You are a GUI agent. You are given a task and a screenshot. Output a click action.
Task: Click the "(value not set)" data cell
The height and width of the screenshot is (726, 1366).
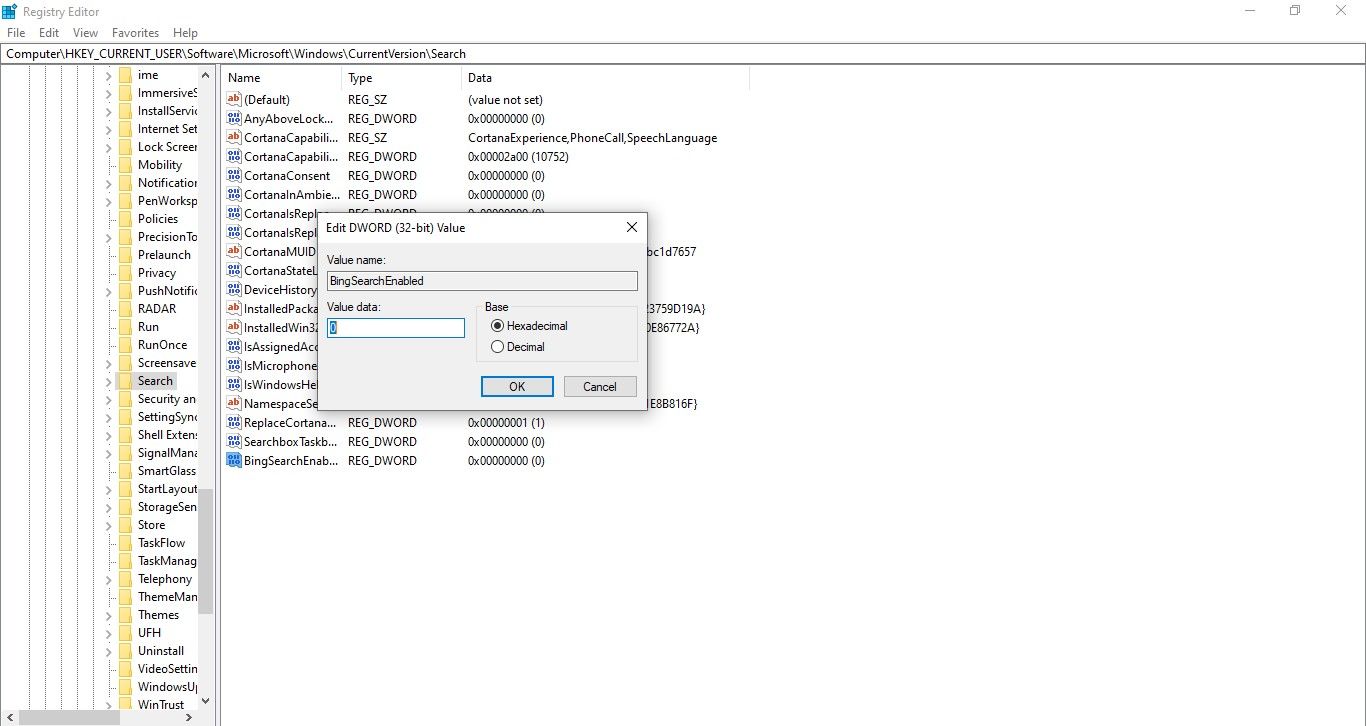tap(505, 100)
